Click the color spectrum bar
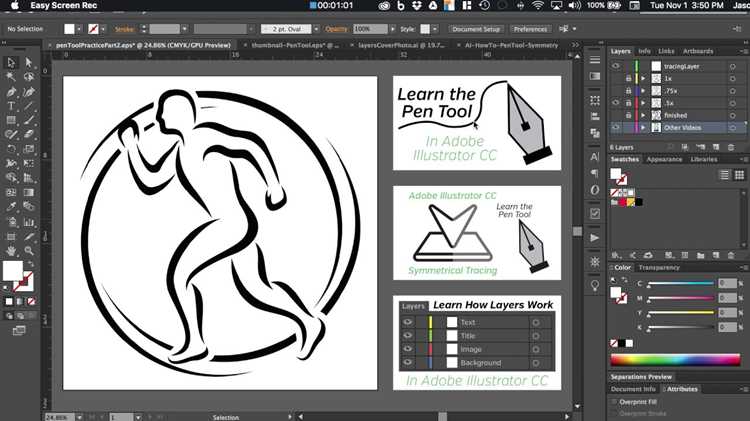This screenshot has width=750, height=421. 675,360
